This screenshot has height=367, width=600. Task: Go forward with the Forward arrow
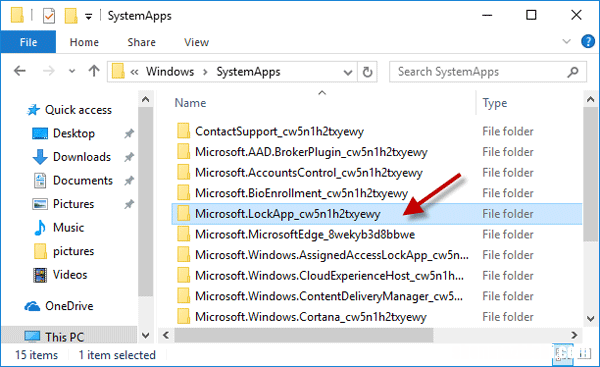(49, 71)
